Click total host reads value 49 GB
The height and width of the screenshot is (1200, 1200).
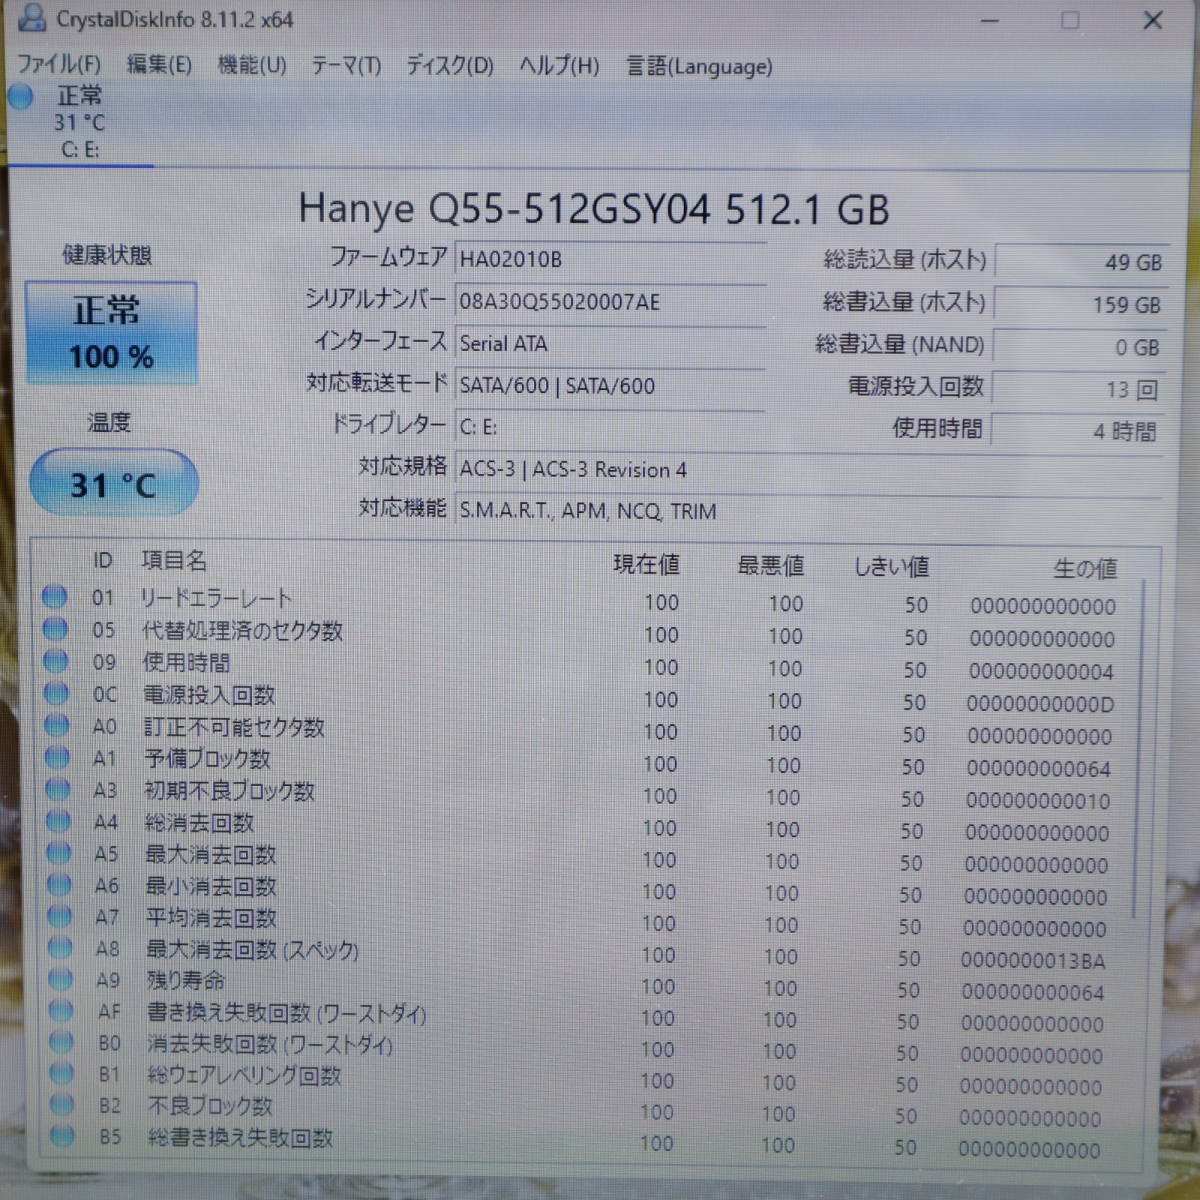coord(1080,262)
